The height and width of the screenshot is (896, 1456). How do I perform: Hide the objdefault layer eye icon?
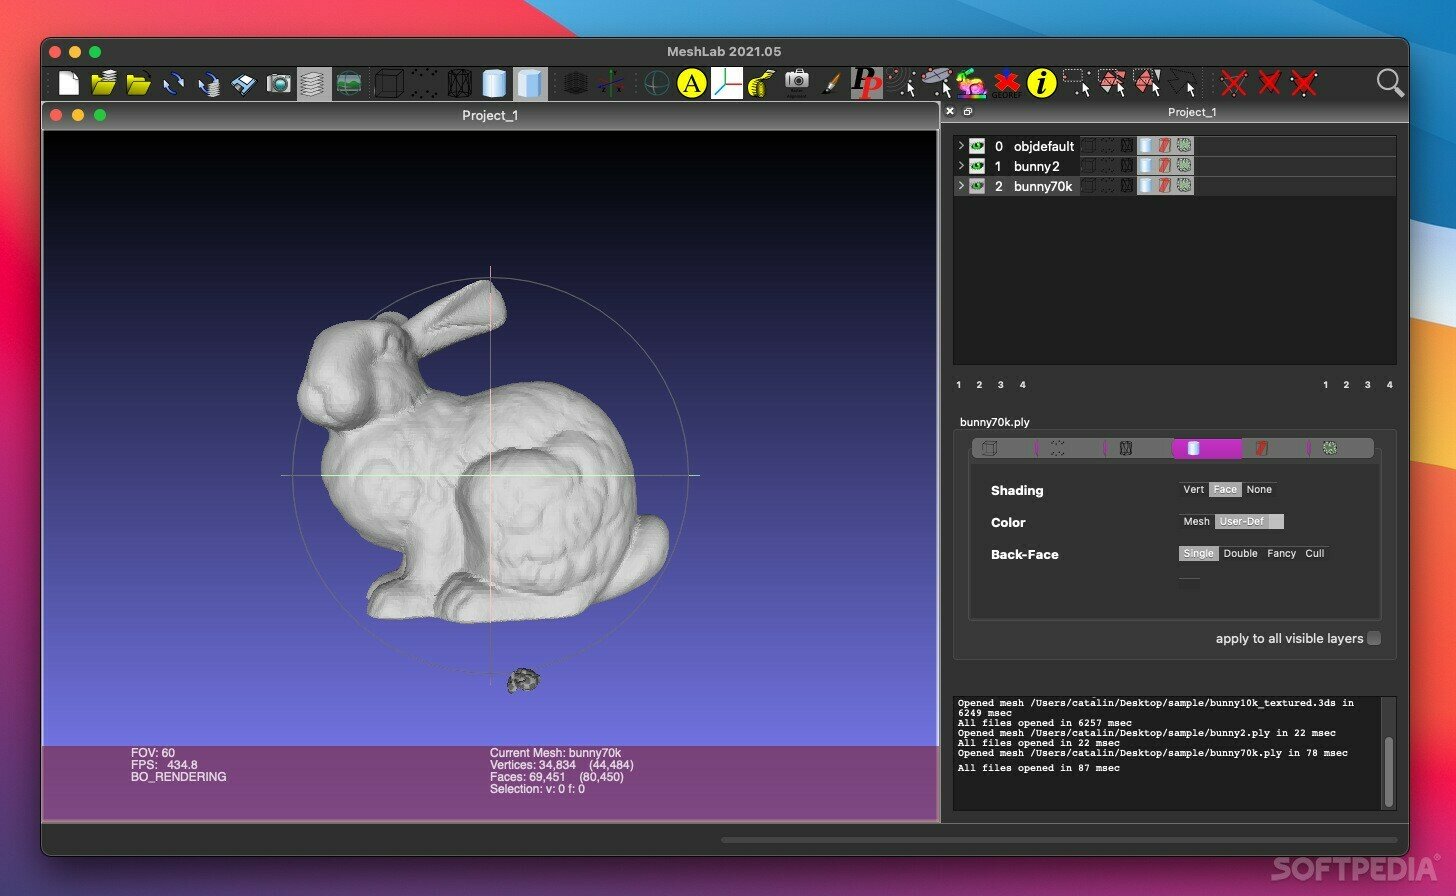pyautogui.click(x=977, y=146)
